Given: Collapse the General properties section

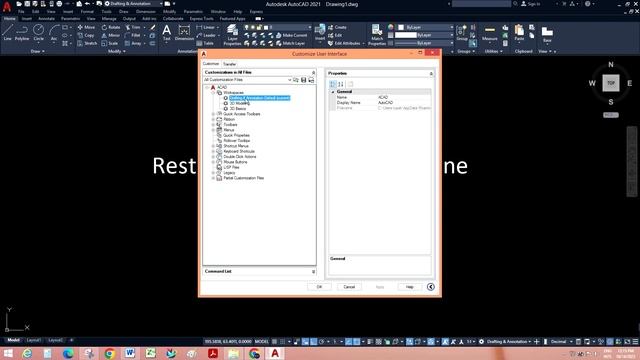Looking at the screenshot, I should [x=333, y=92].
